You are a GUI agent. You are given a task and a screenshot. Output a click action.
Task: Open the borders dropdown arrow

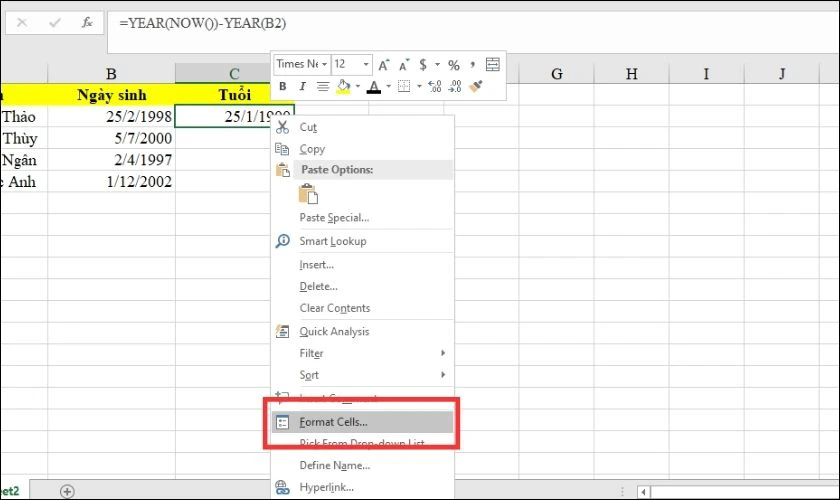(x=419, y=86)
